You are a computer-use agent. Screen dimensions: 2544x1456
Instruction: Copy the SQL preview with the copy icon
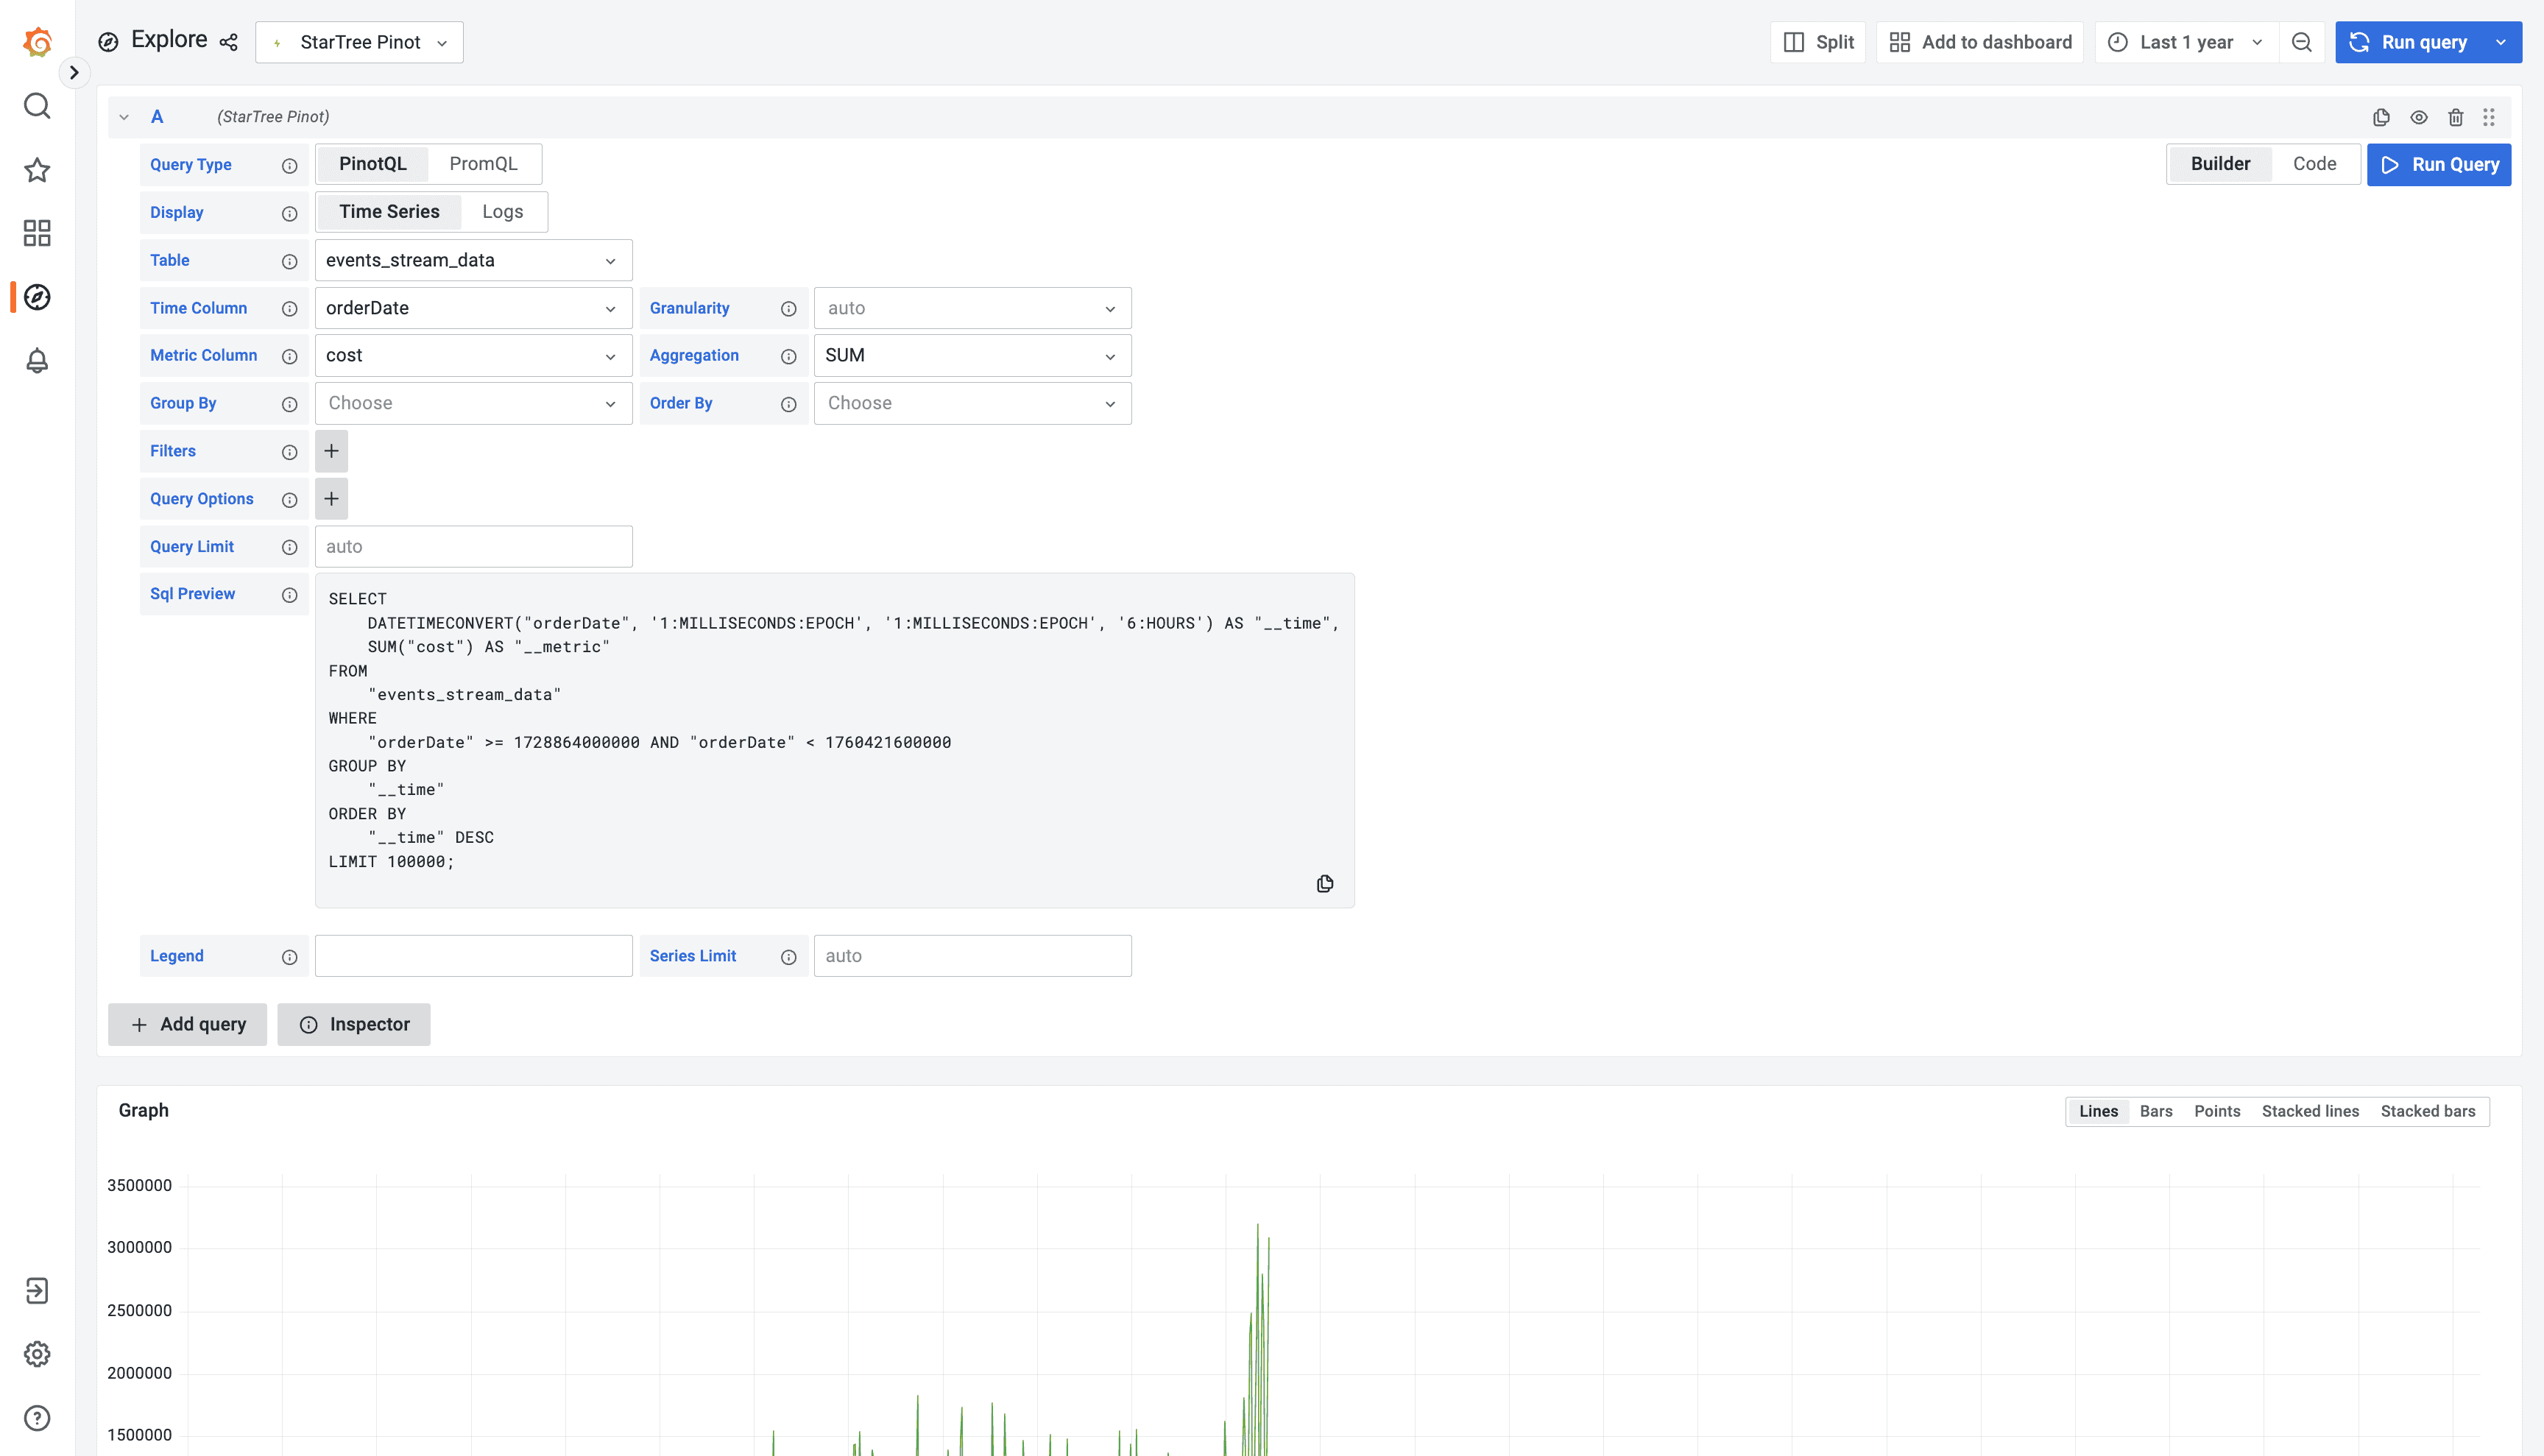(x=1325, y=883)
